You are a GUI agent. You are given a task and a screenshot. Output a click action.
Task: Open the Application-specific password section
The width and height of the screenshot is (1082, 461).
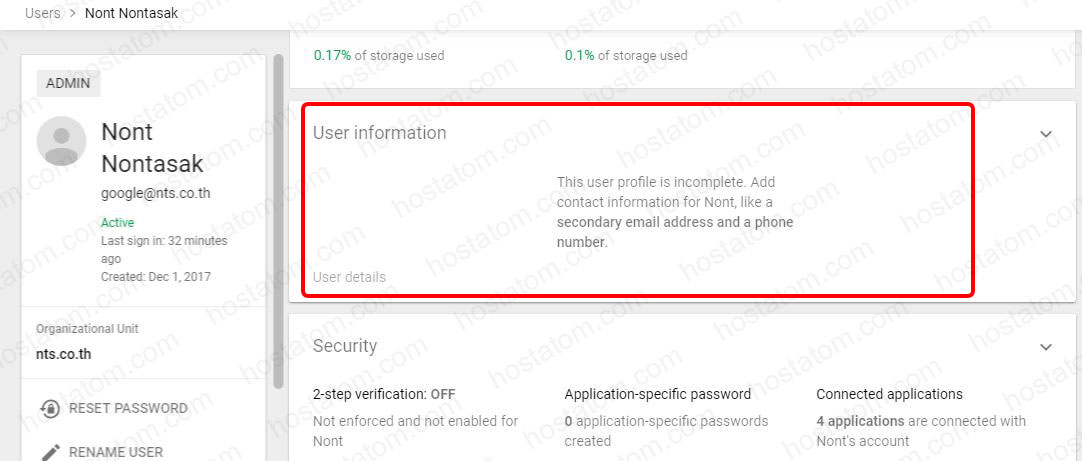click(x=657, y=394)
